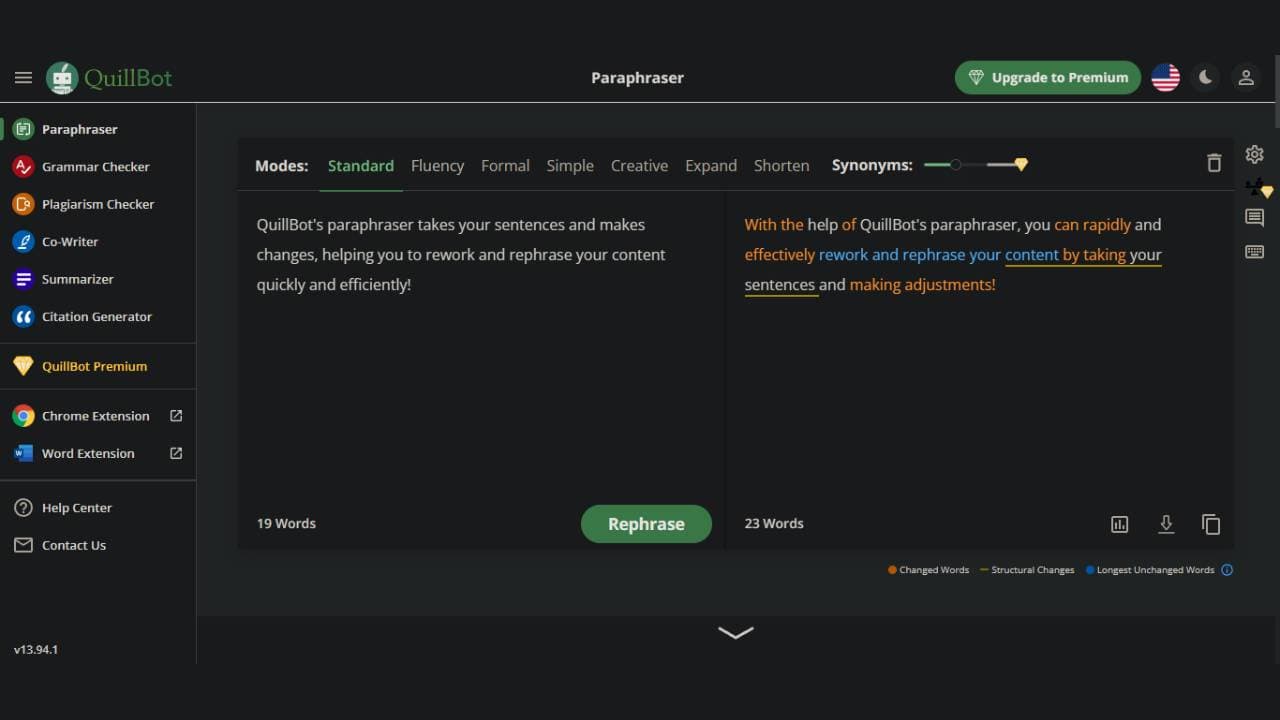This screenshot has width=1280, height=720.
Task: Click the Changed Words legend label
Action: click(934, 570)
